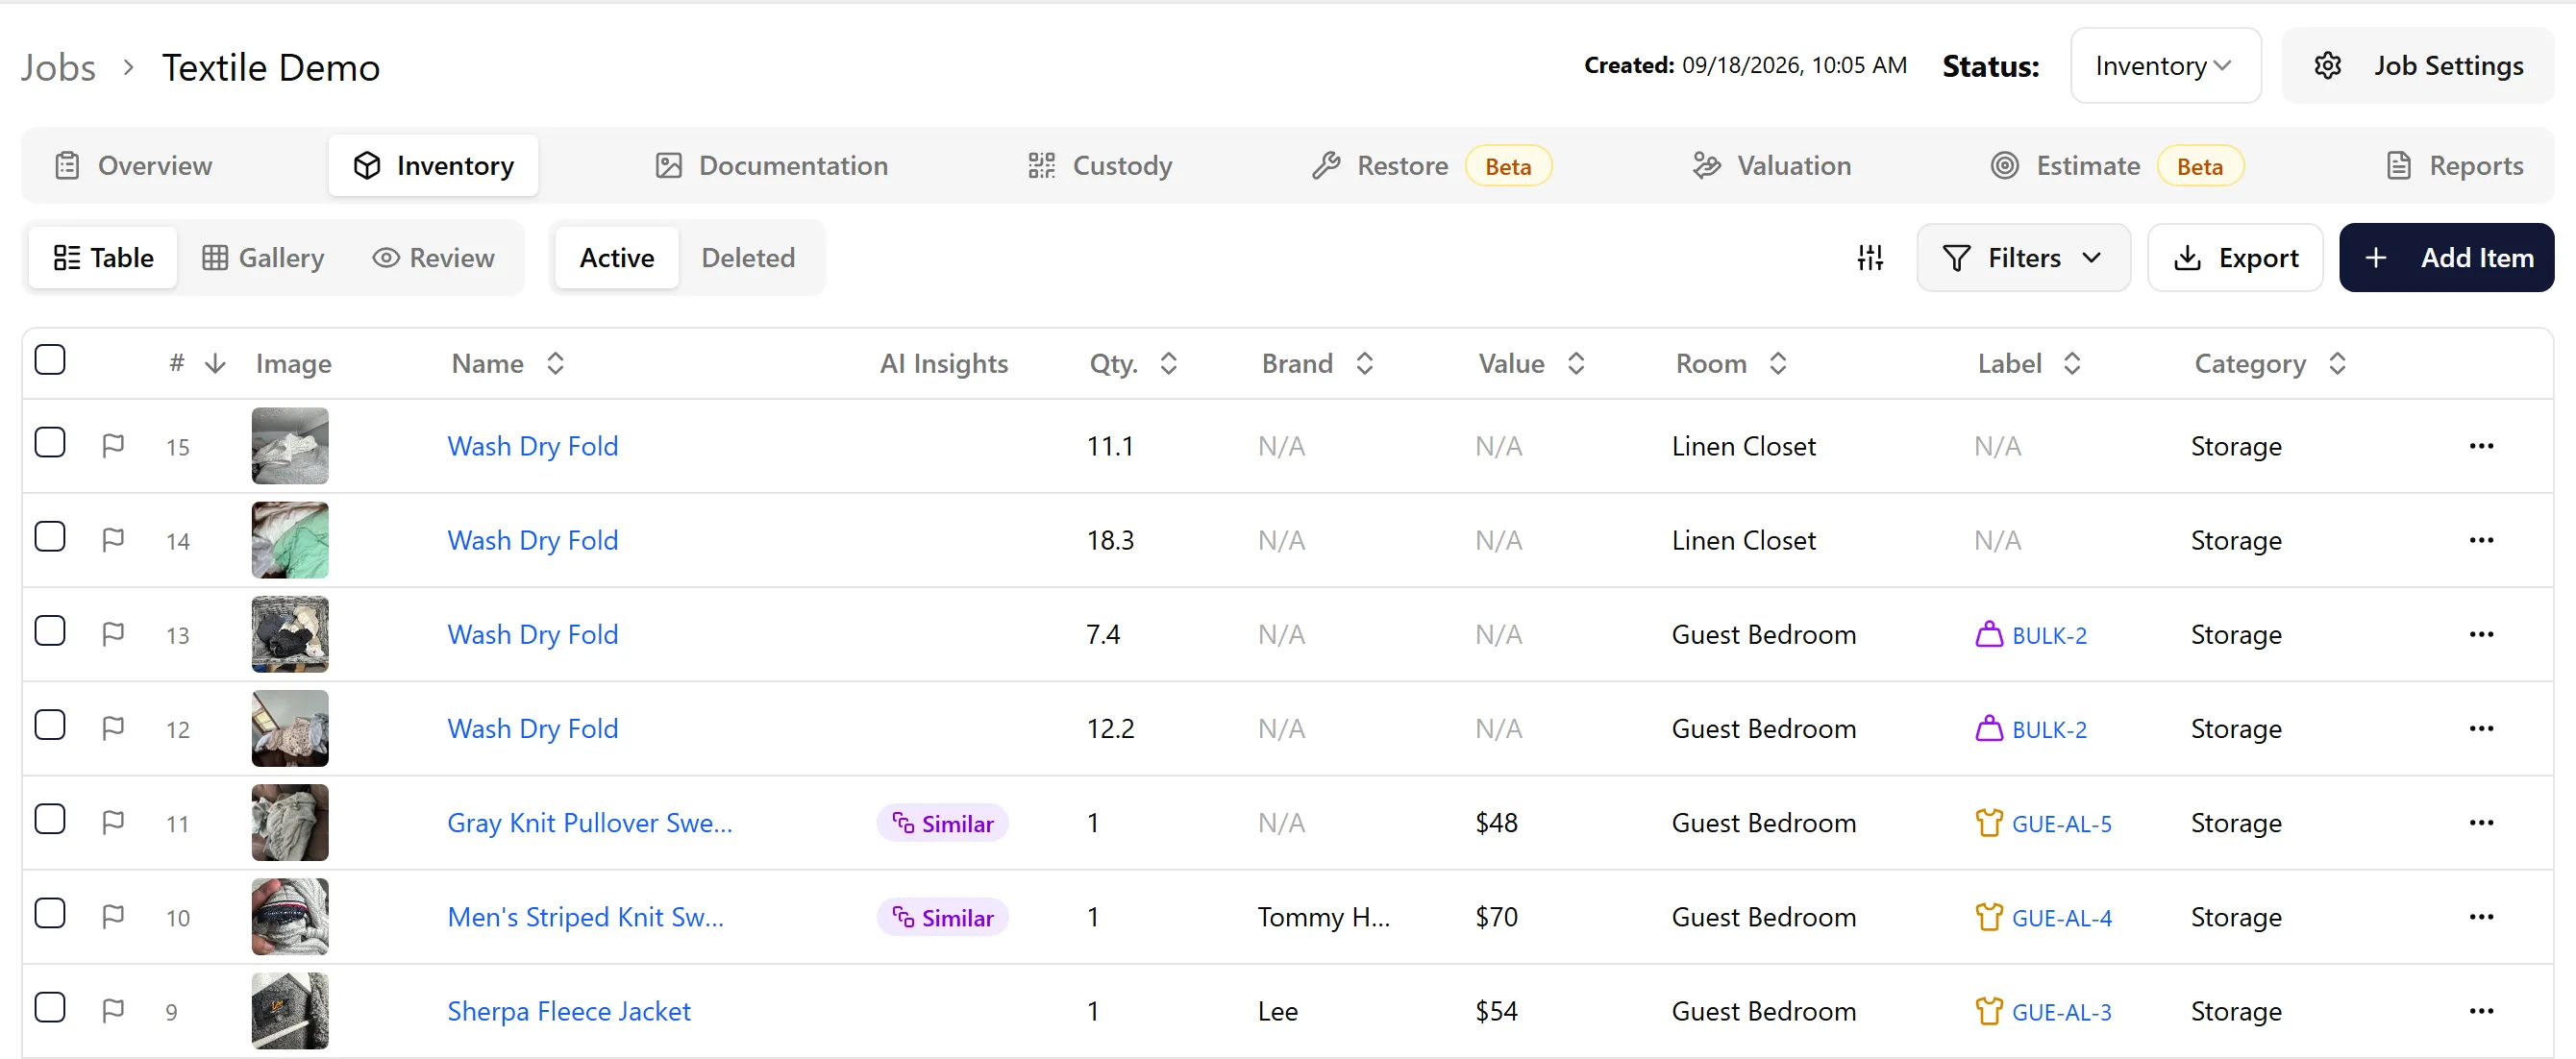2576x1059 pixels.
Task: Switch to Gallery view
Action: (x=264, y=258)
